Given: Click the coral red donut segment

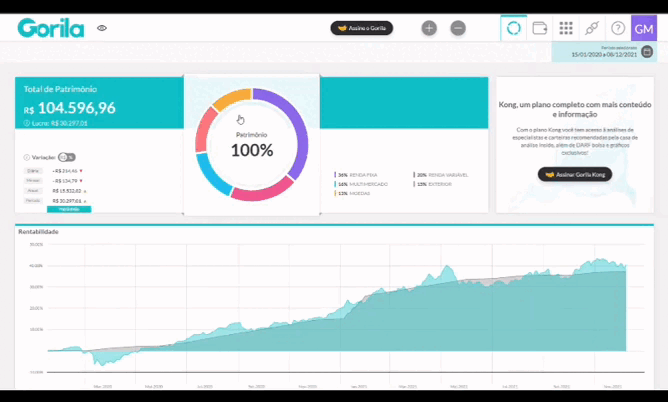Looking at the screenshot, I should coord(204,129).
